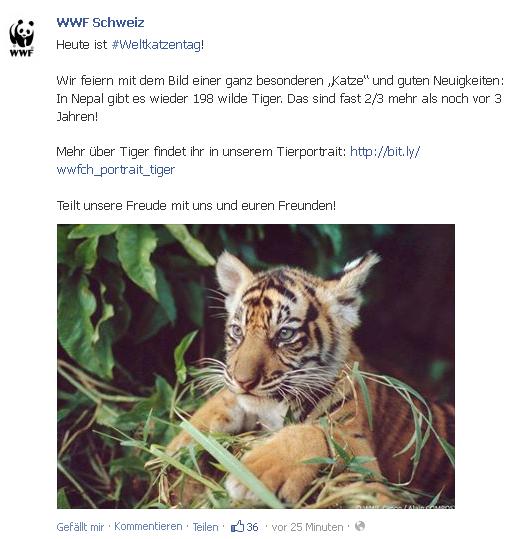
Task: Open the WWF Schweiz page name link
Action: (x=100, y=23)
